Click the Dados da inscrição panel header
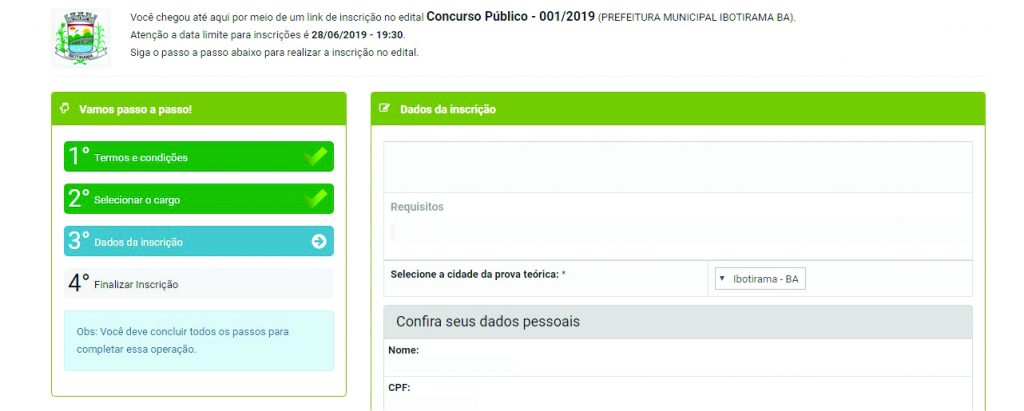 (x=678, y=108)
